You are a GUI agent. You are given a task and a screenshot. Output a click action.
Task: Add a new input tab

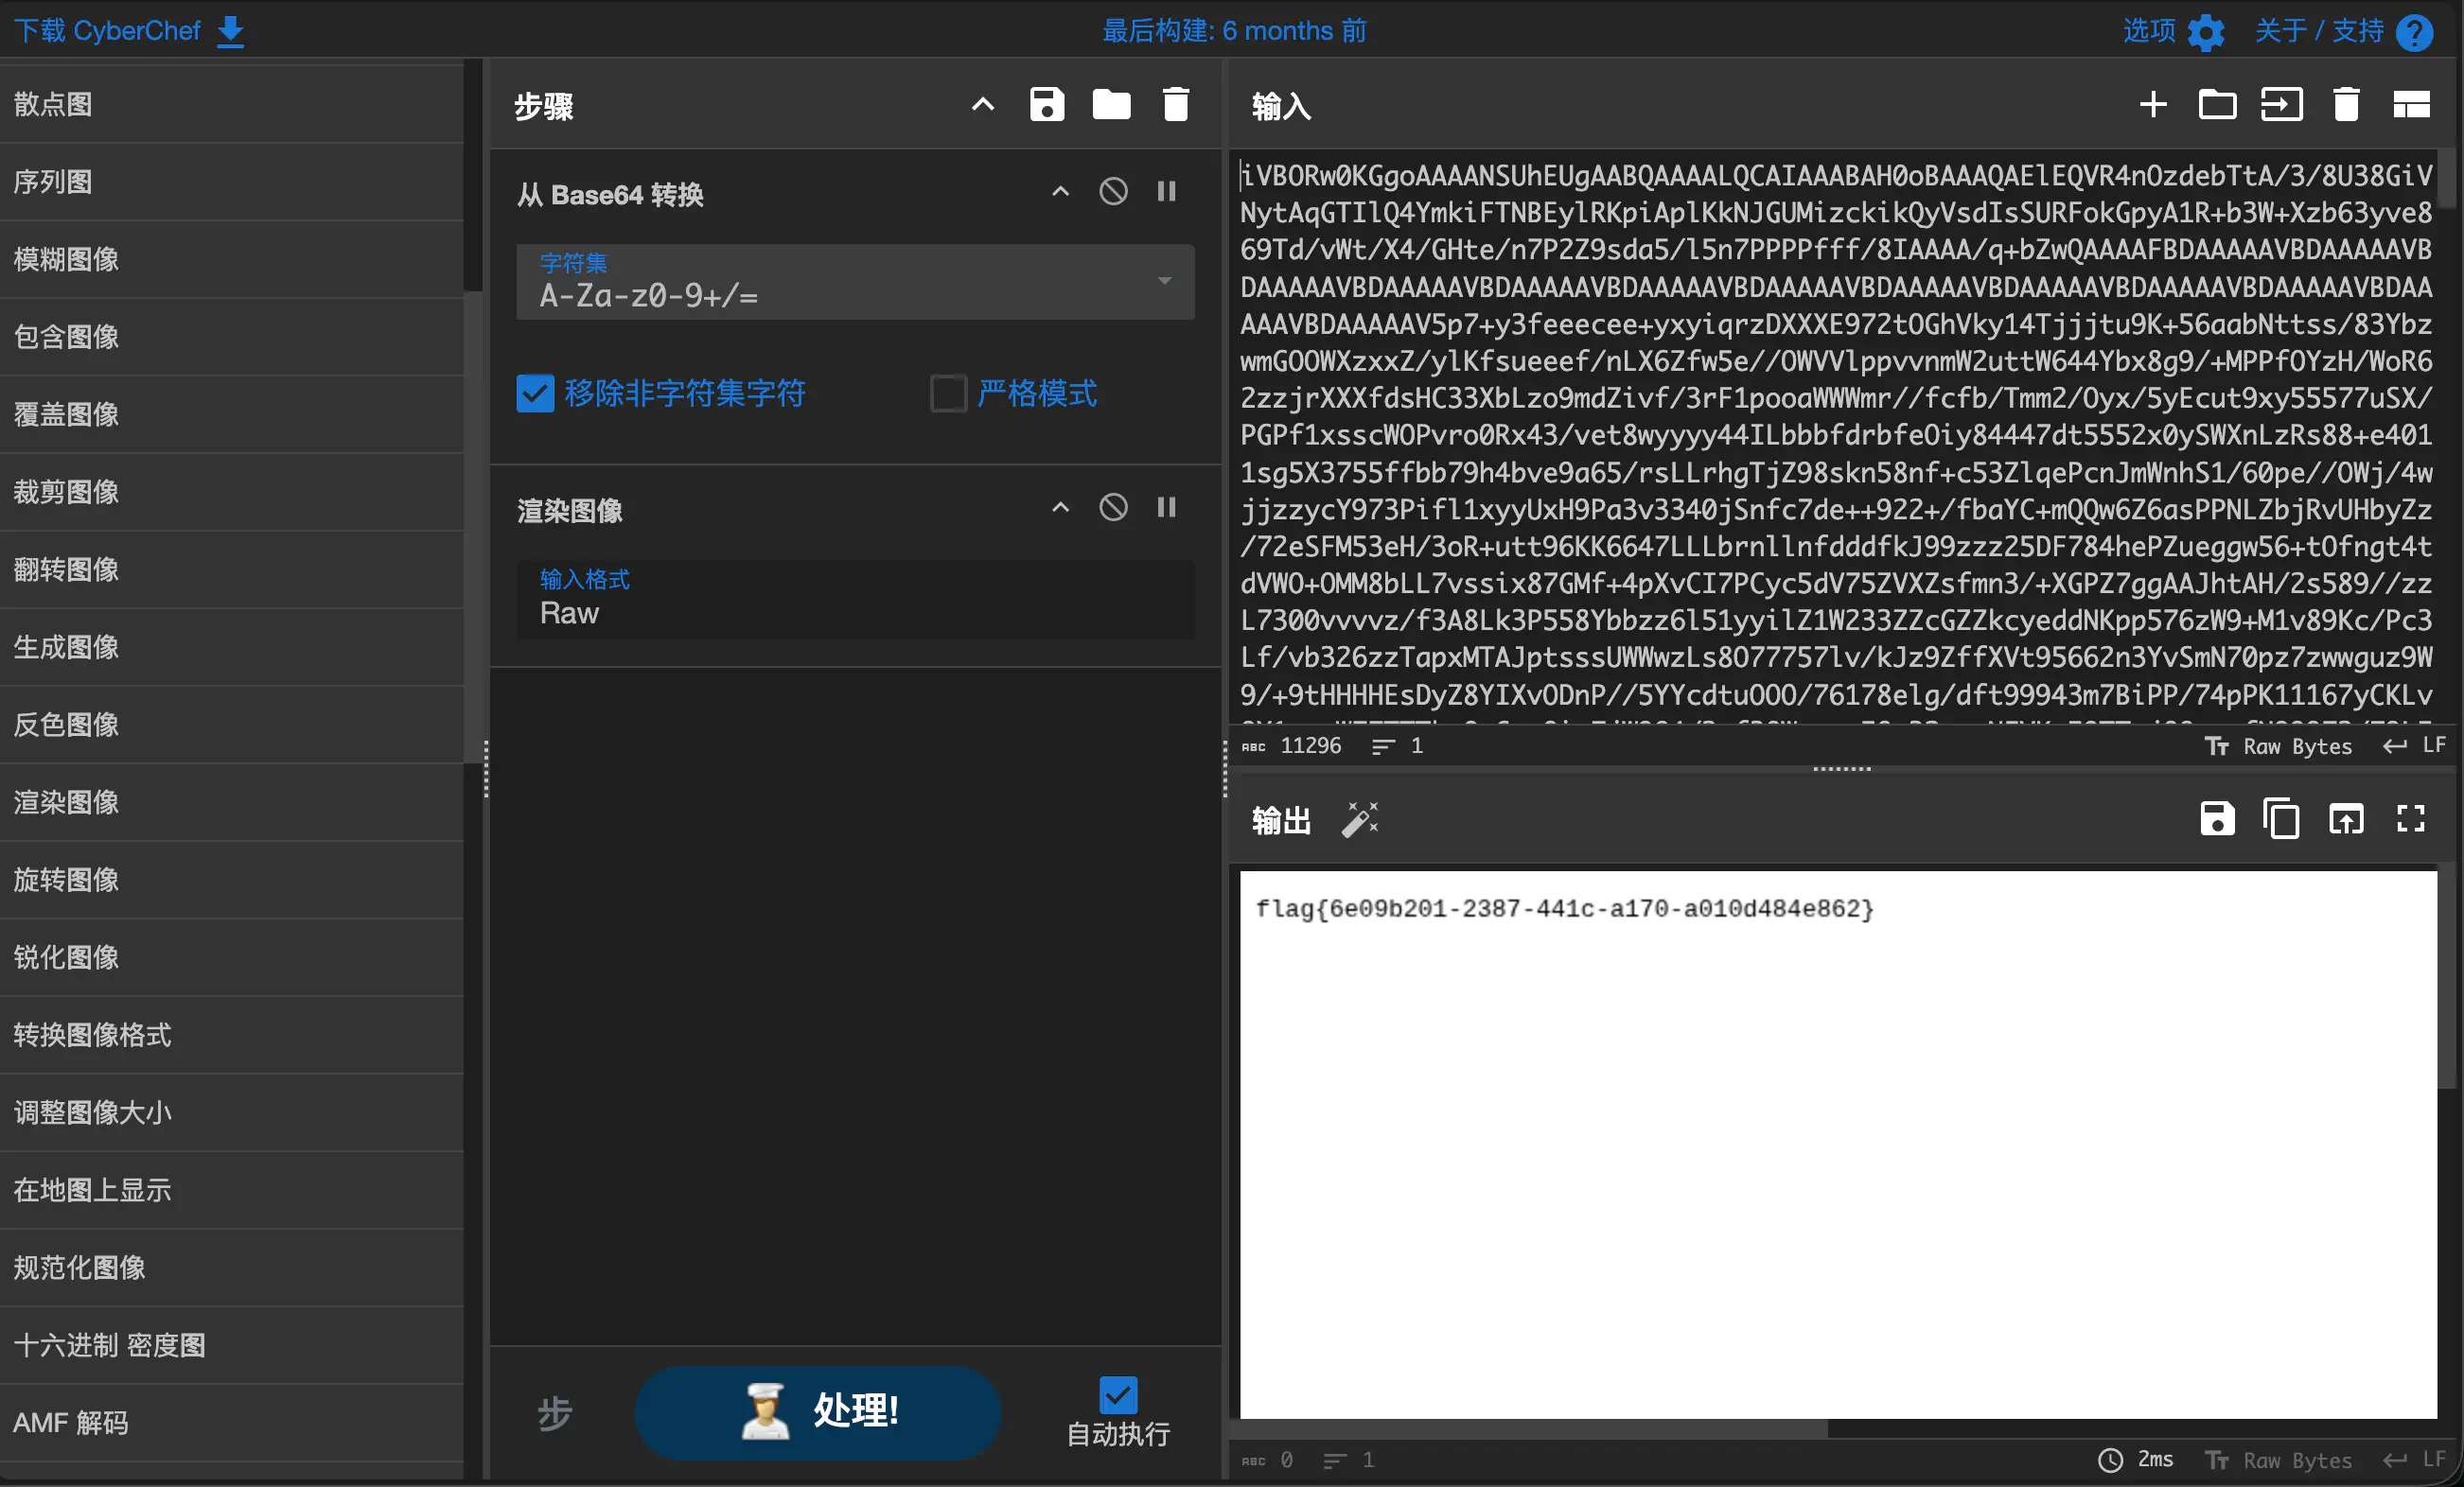(x=2152, y=105)
